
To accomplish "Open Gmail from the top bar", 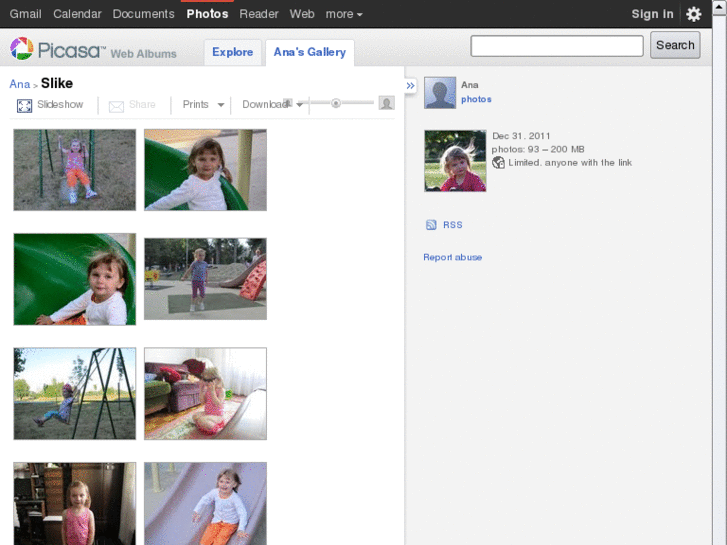I will click(x=26, y=14).
